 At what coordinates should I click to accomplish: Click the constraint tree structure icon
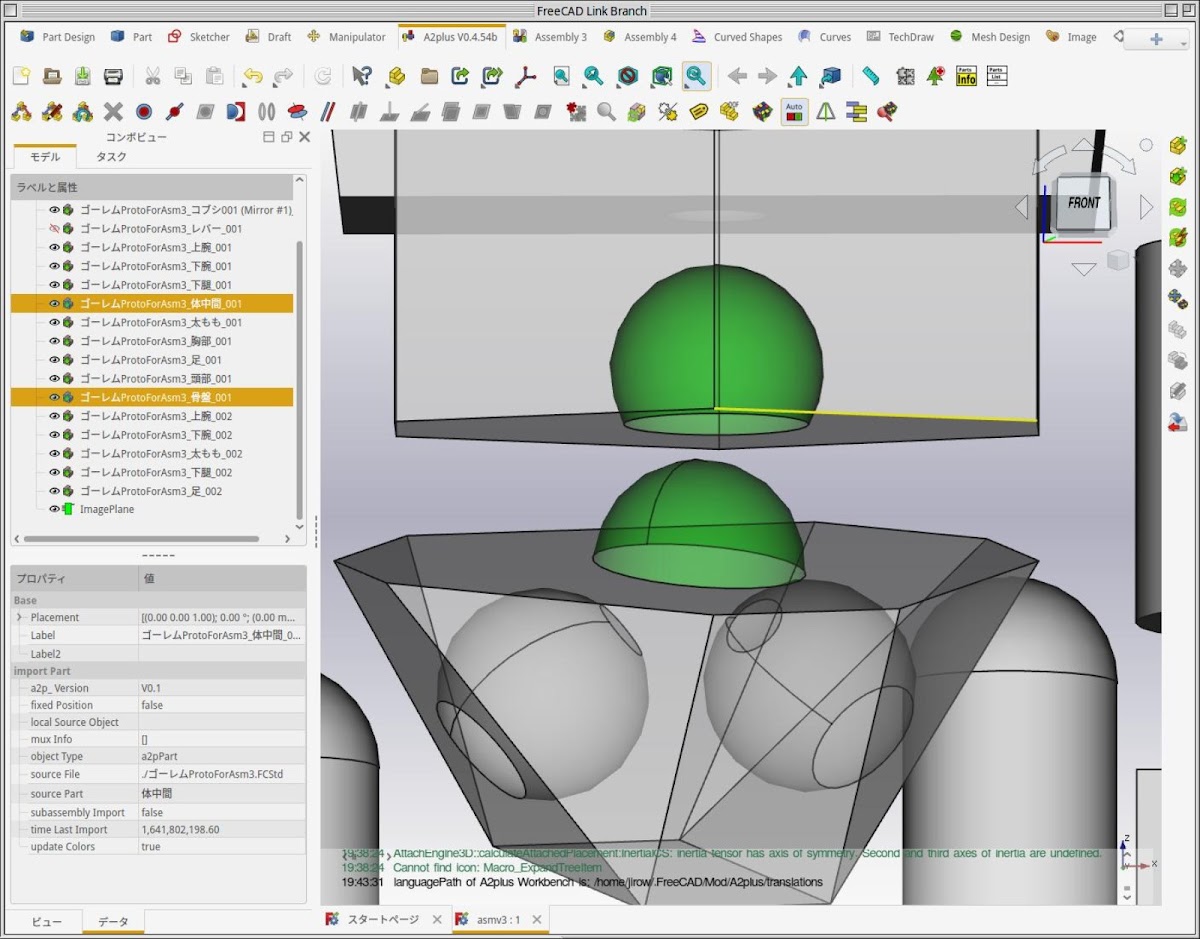pyautogui.click(x=856, y=111)
